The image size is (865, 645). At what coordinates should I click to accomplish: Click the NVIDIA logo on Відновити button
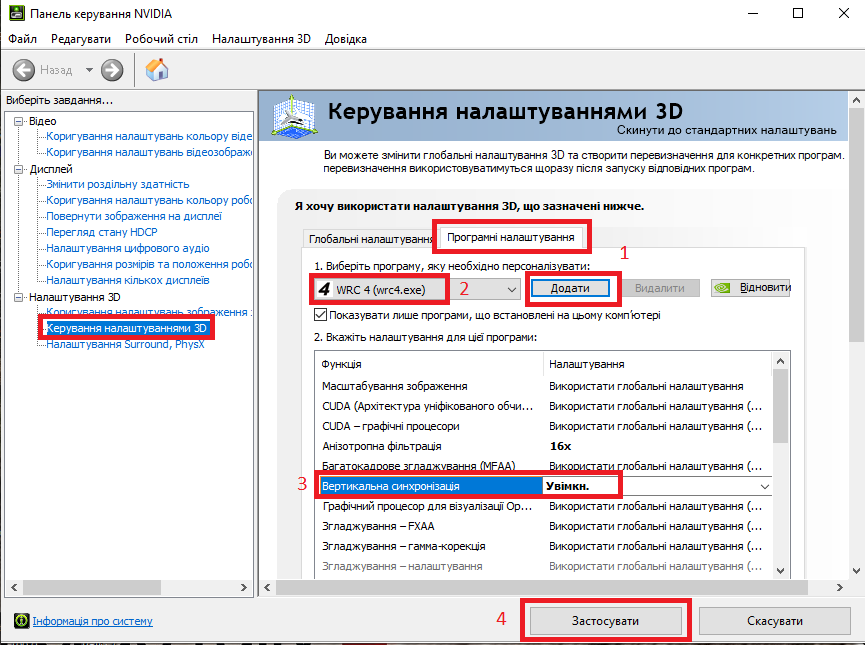pyautogui.click(x=724, y=288)
